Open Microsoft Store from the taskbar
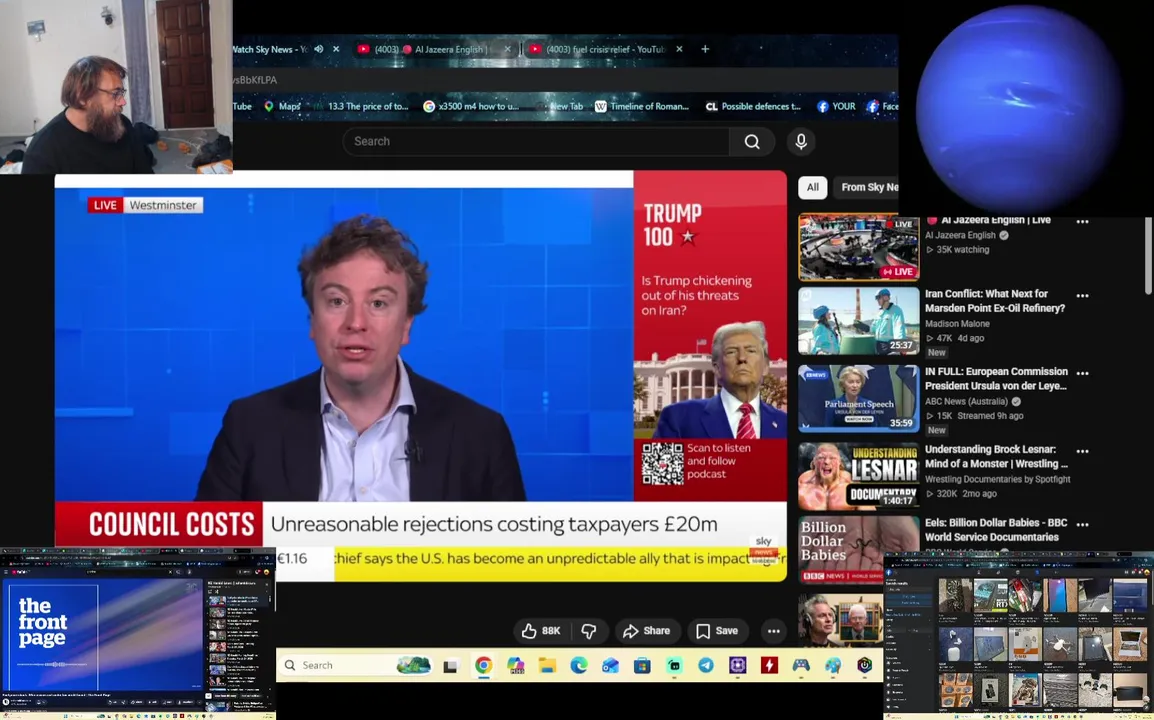This screenshot has height=720, width=1154. 643,666
